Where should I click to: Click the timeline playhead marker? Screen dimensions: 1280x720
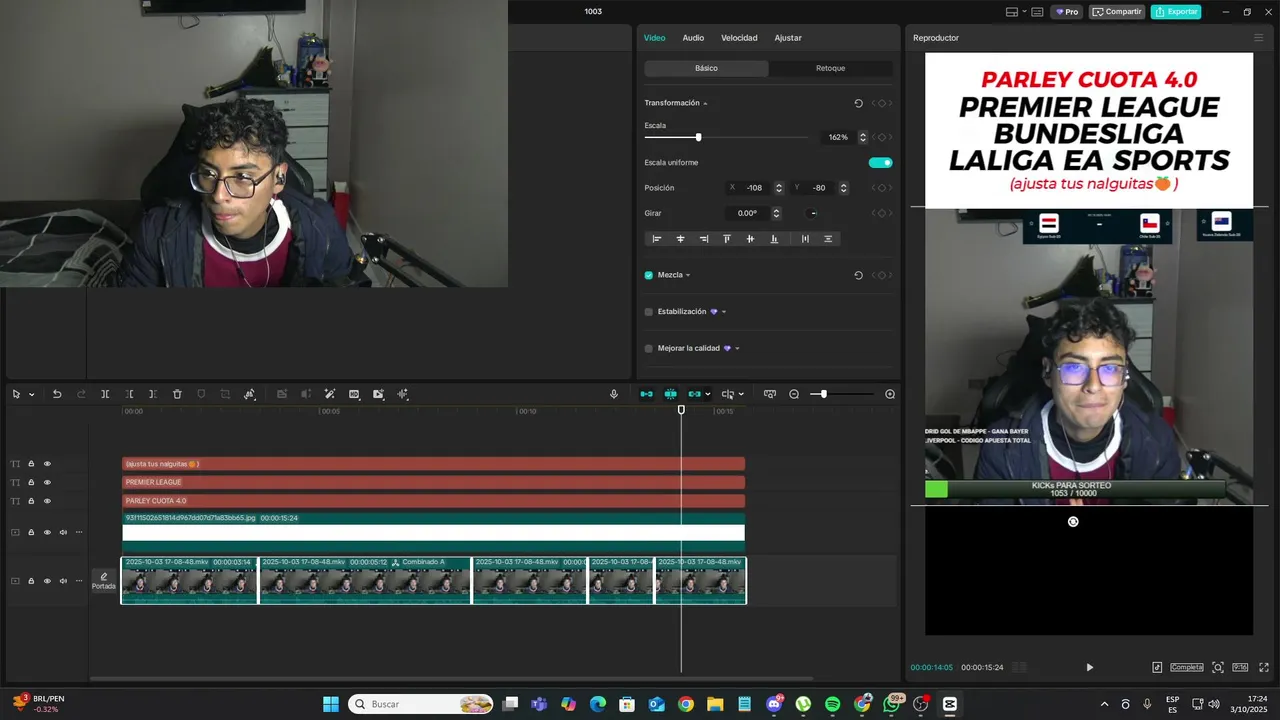pyautogui.click(x=681, y=410)
